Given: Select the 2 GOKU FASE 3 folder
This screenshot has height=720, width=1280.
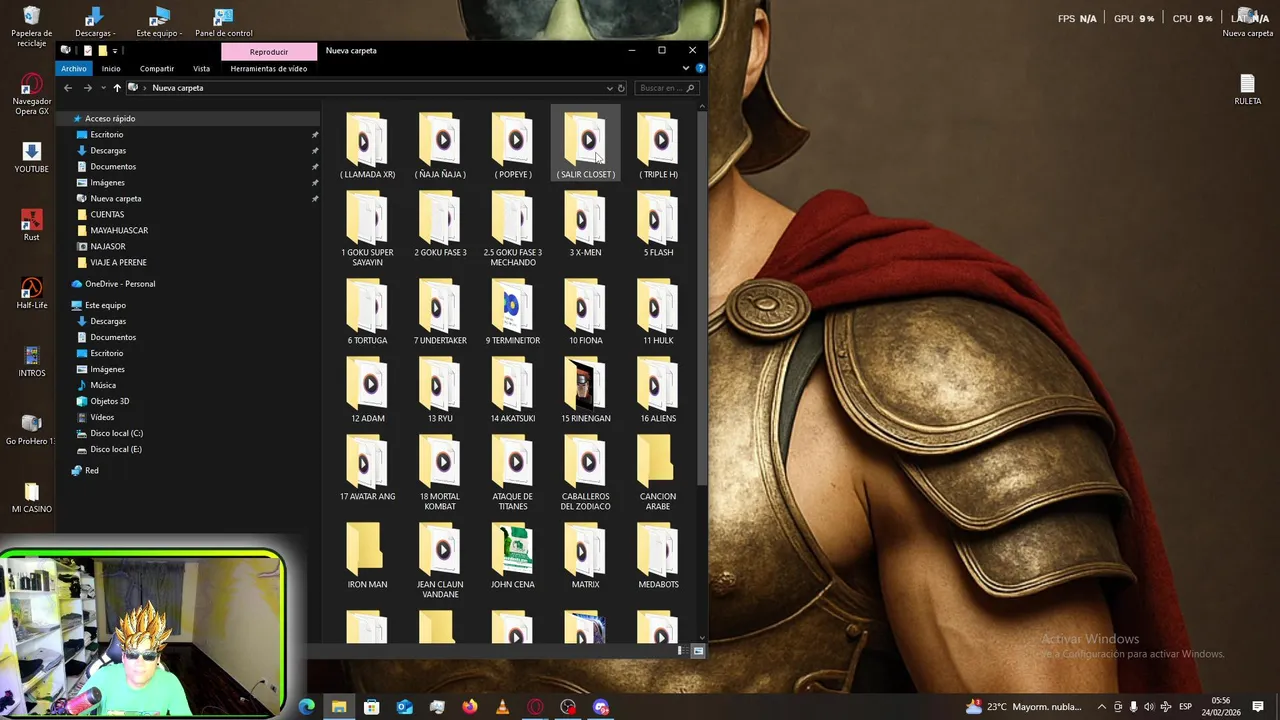Looking at the screenshot, I should [440, 224].
